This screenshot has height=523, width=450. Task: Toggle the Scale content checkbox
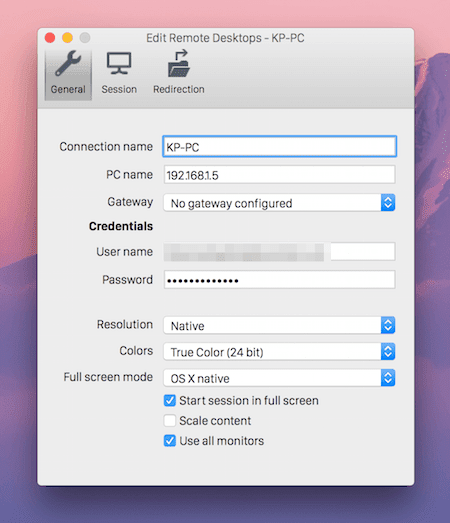[169, 421]
